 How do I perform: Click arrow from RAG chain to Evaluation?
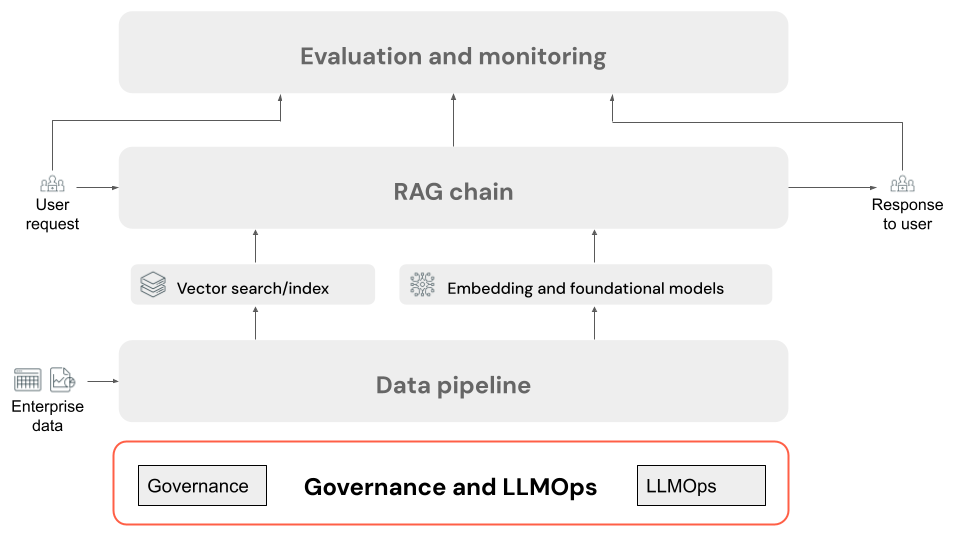[453, 120]
